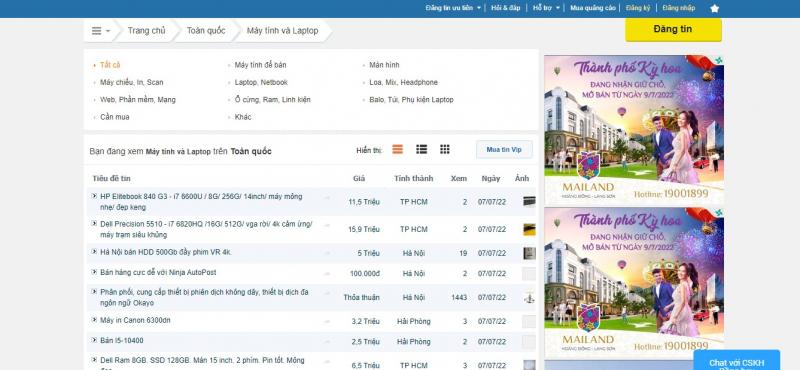Click the yellow Đăng tin button

673,30
